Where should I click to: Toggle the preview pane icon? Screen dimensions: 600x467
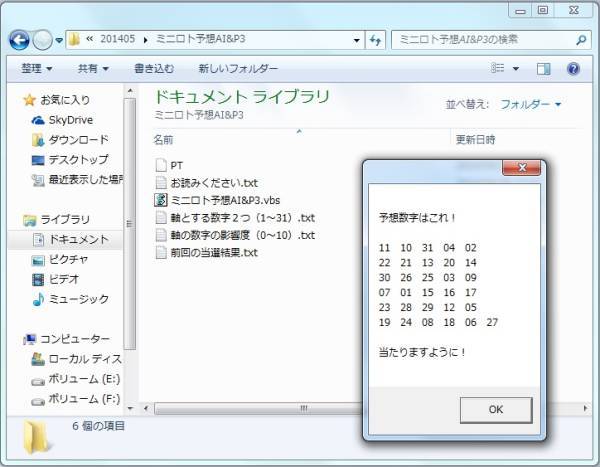(544, 69)
